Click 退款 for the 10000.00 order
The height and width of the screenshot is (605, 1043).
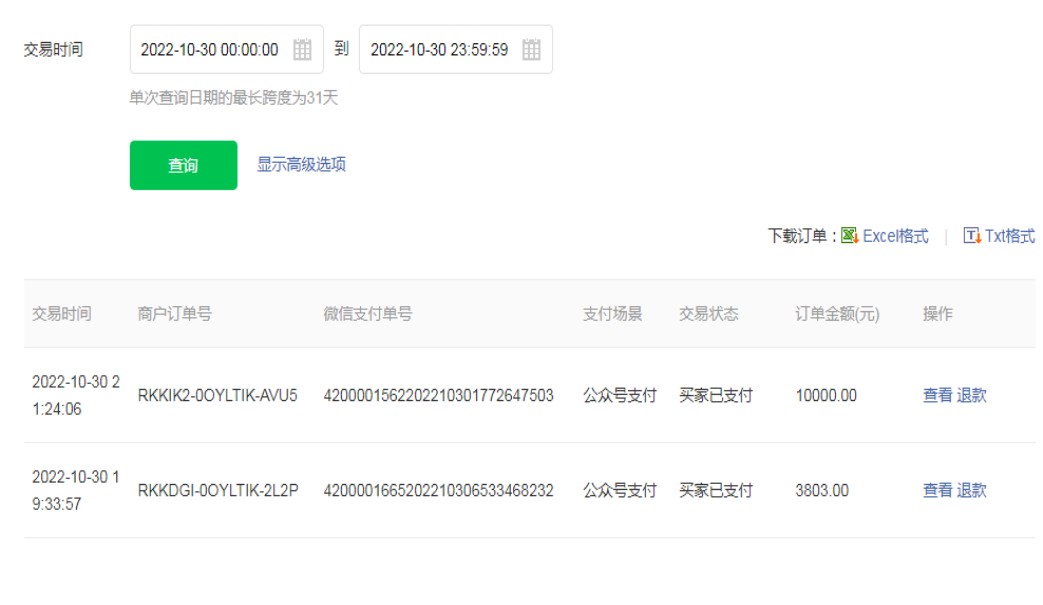(x=971, y=395)
